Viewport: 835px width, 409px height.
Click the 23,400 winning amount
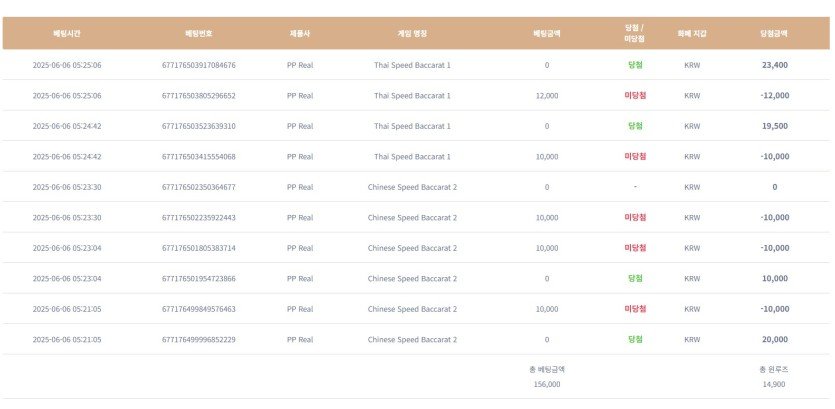[774, 65]
